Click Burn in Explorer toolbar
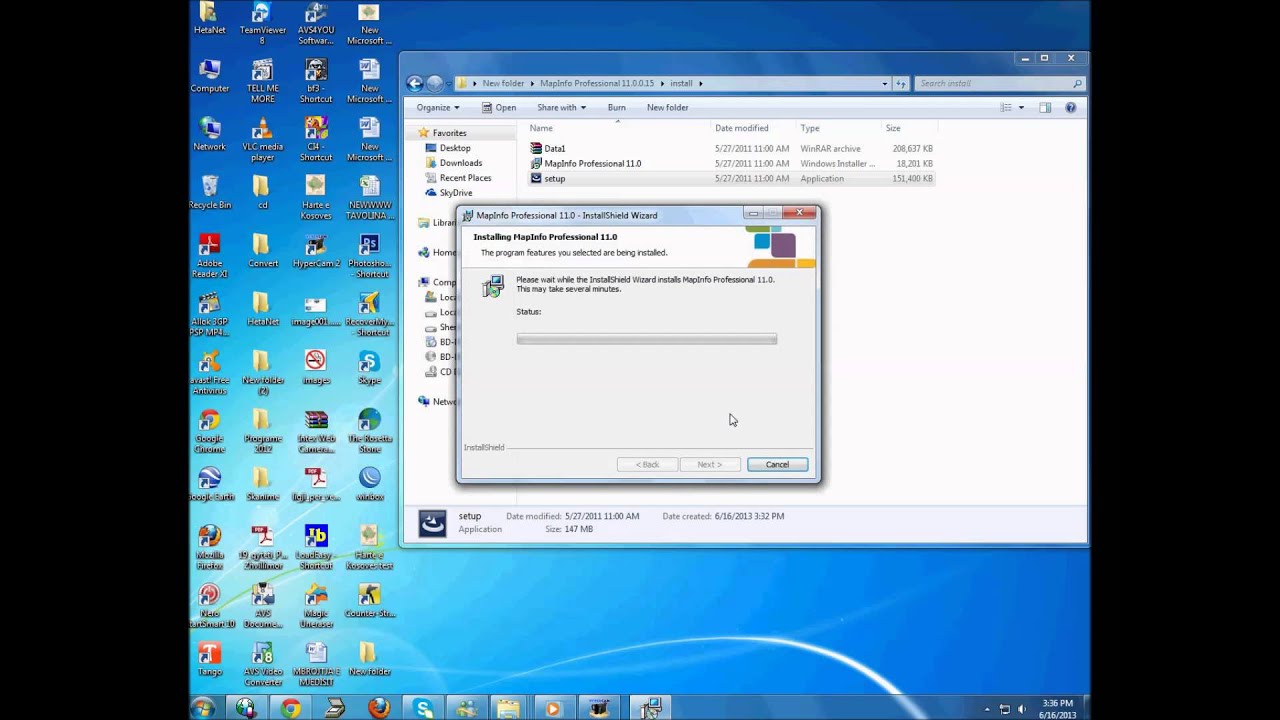This screenshot has width=1280, height=720. 616,107
